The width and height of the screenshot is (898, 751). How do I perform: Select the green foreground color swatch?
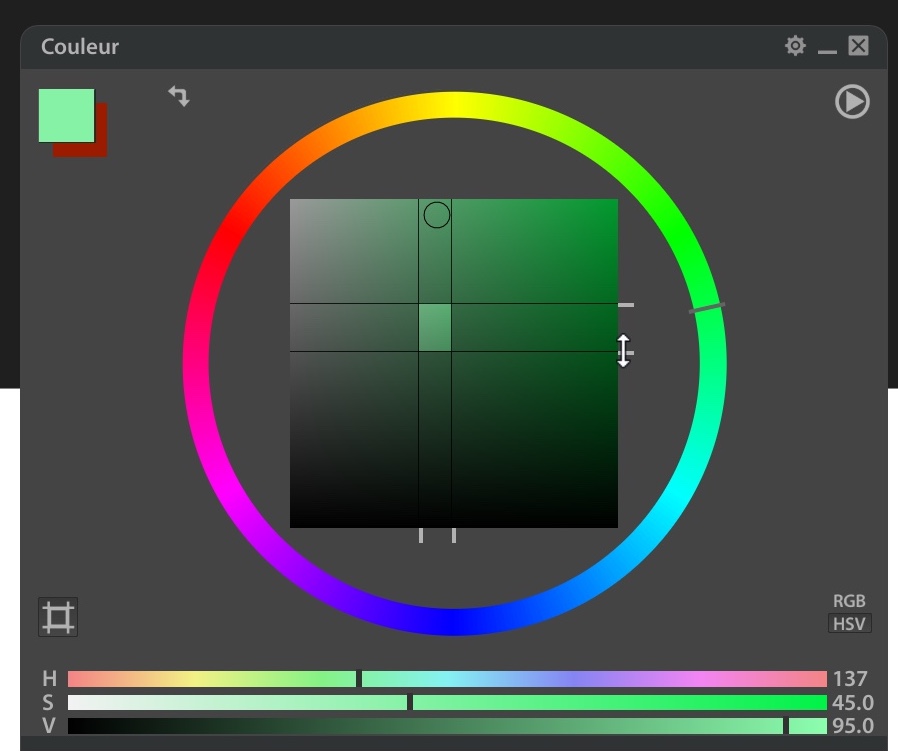[65, 113]
